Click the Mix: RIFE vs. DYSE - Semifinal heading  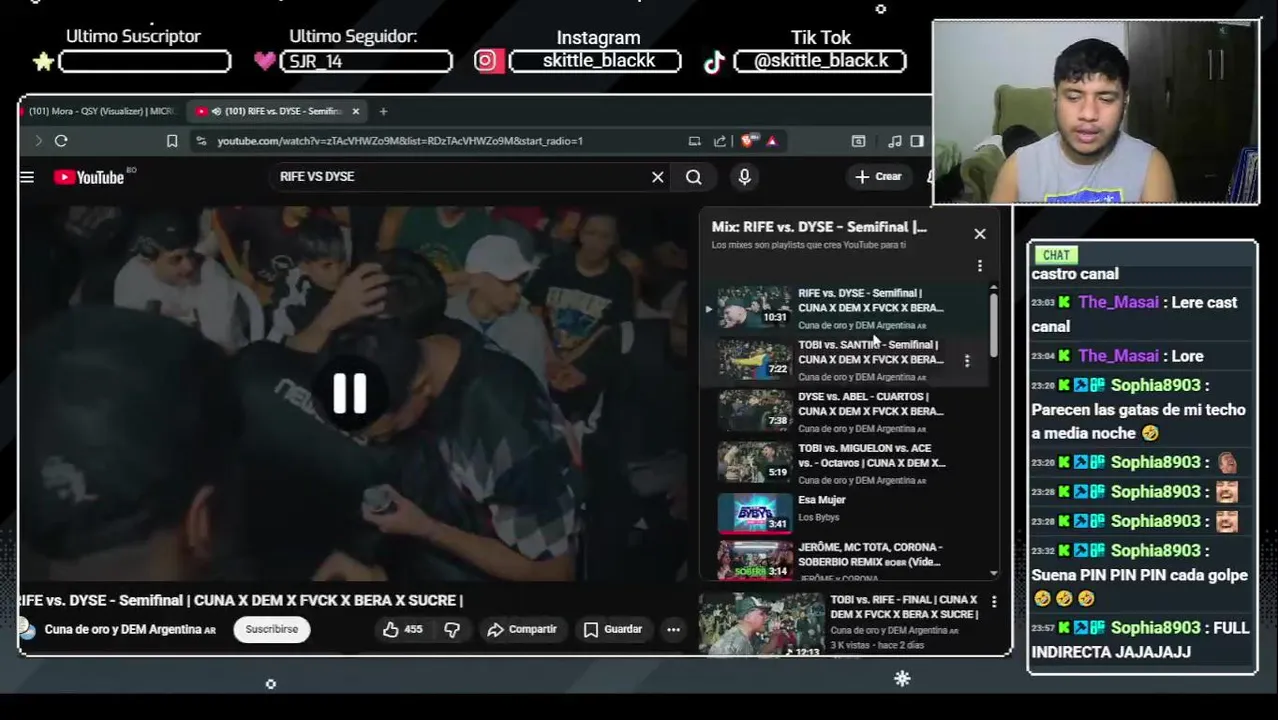(x=819, y=227)
